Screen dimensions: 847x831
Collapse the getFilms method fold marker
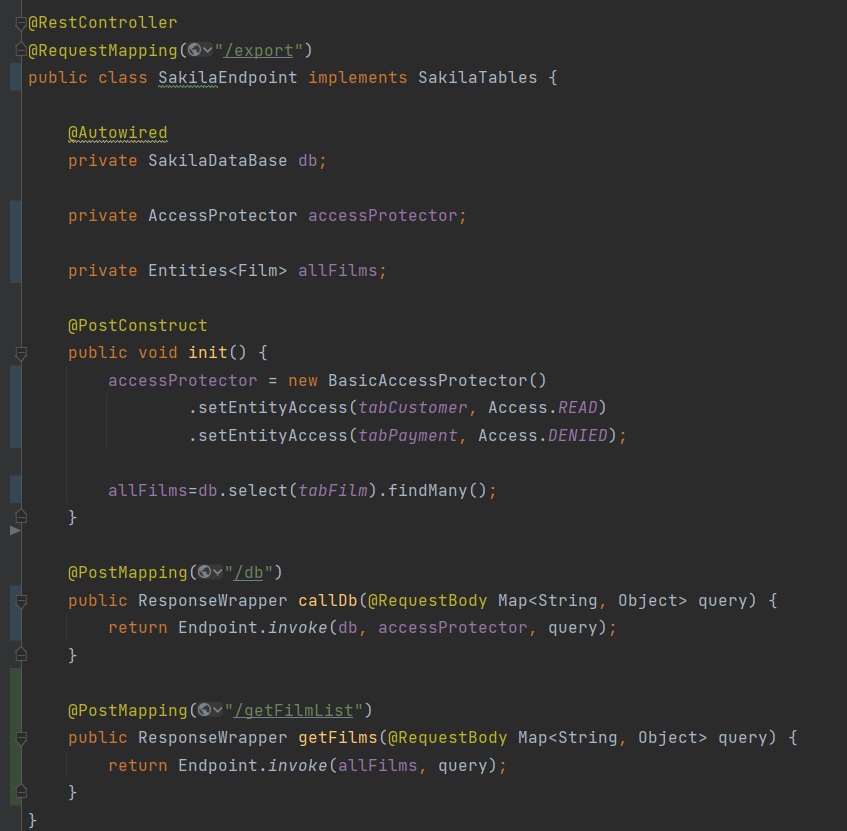[x=21, y=738]
